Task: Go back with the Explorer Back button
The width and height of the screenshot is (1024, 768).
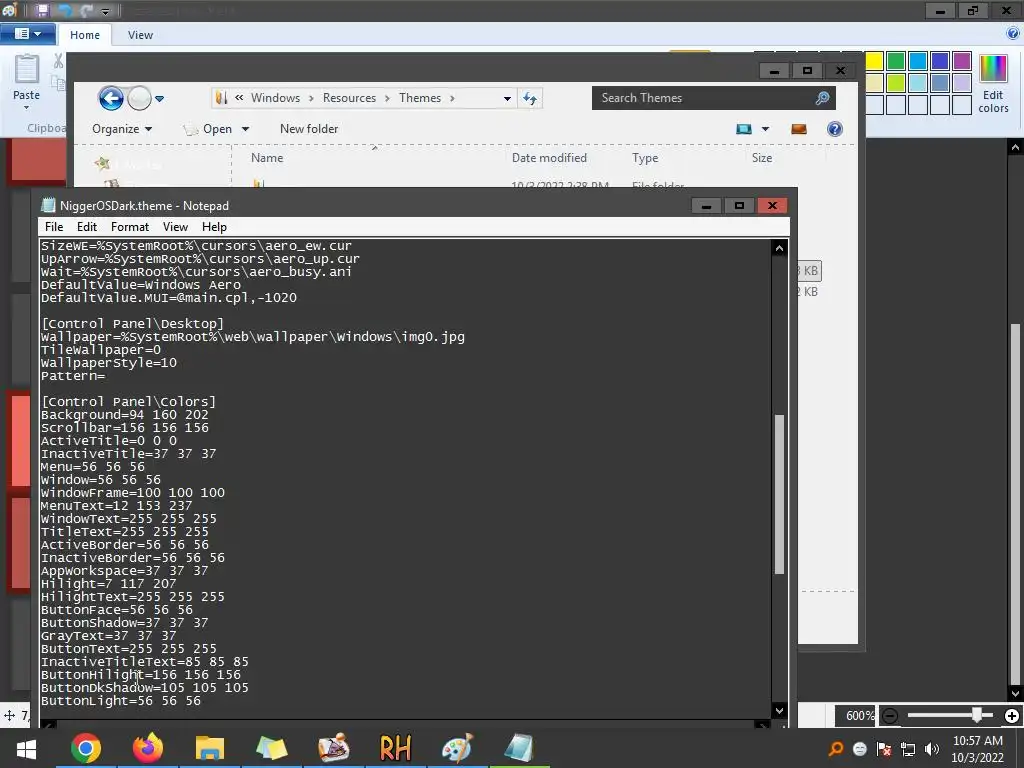Action: (x=111, y=99)
